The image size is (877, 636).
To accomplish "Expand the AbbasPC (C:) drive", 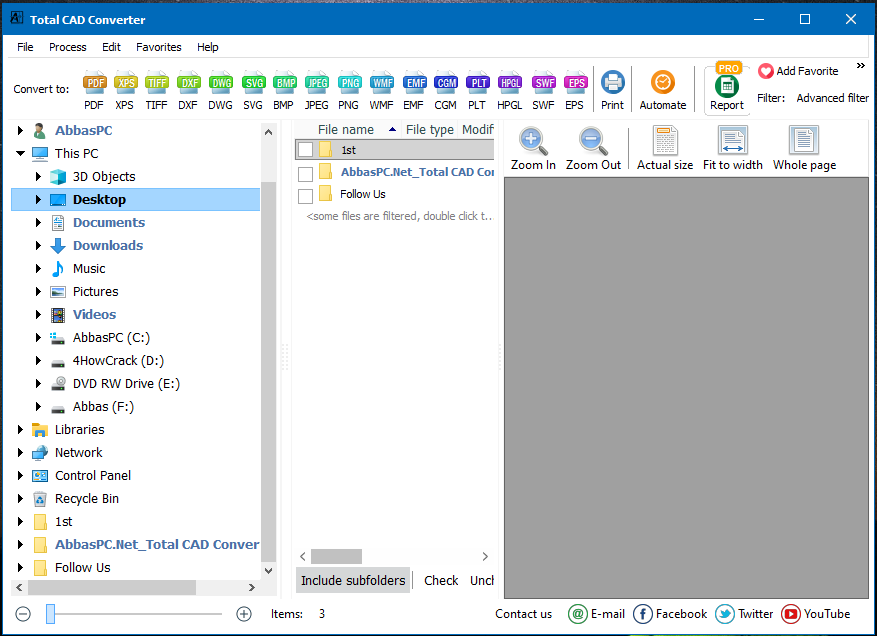I will pos(39,337).
